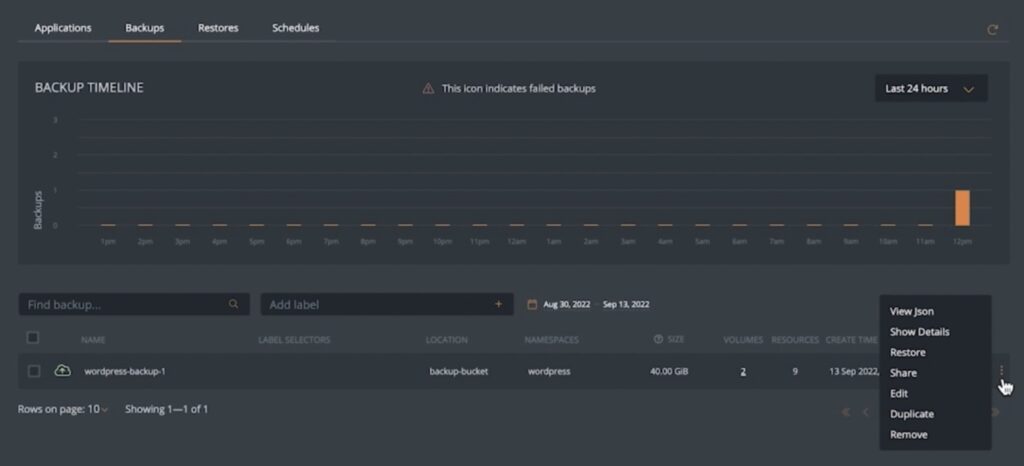The height and width of the screenshot is (466, 1024).
Task: Click the Find backup search field
Action: tap(120, 304)
